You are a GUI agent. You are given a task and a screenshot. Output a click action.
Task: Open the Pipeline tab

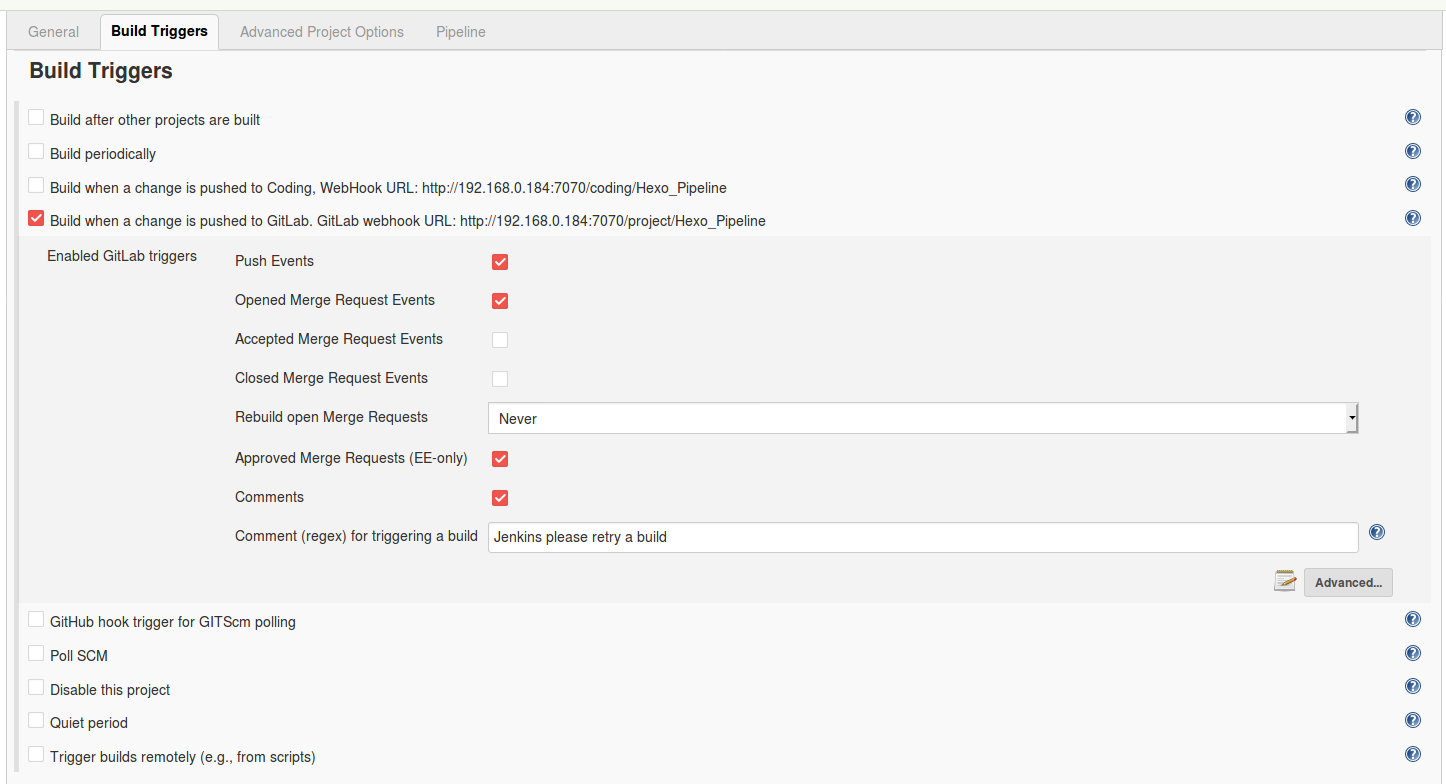pyautogui.click(x=460, y=32)
